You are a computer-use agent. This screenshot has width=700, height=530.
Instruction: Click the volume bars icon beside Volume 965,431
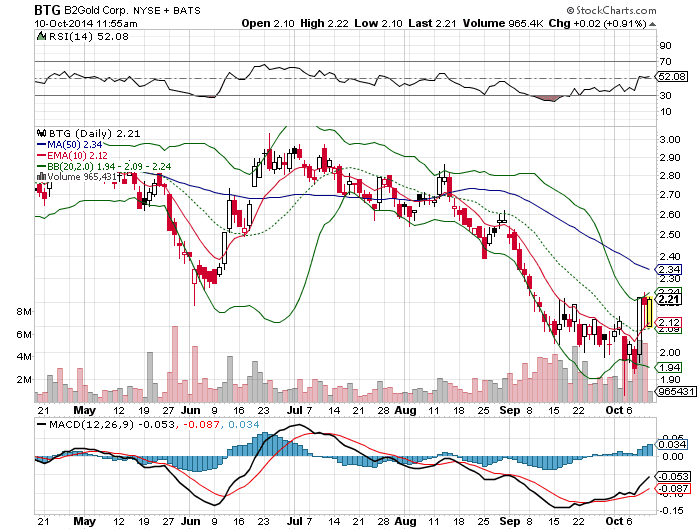[41, 177]
